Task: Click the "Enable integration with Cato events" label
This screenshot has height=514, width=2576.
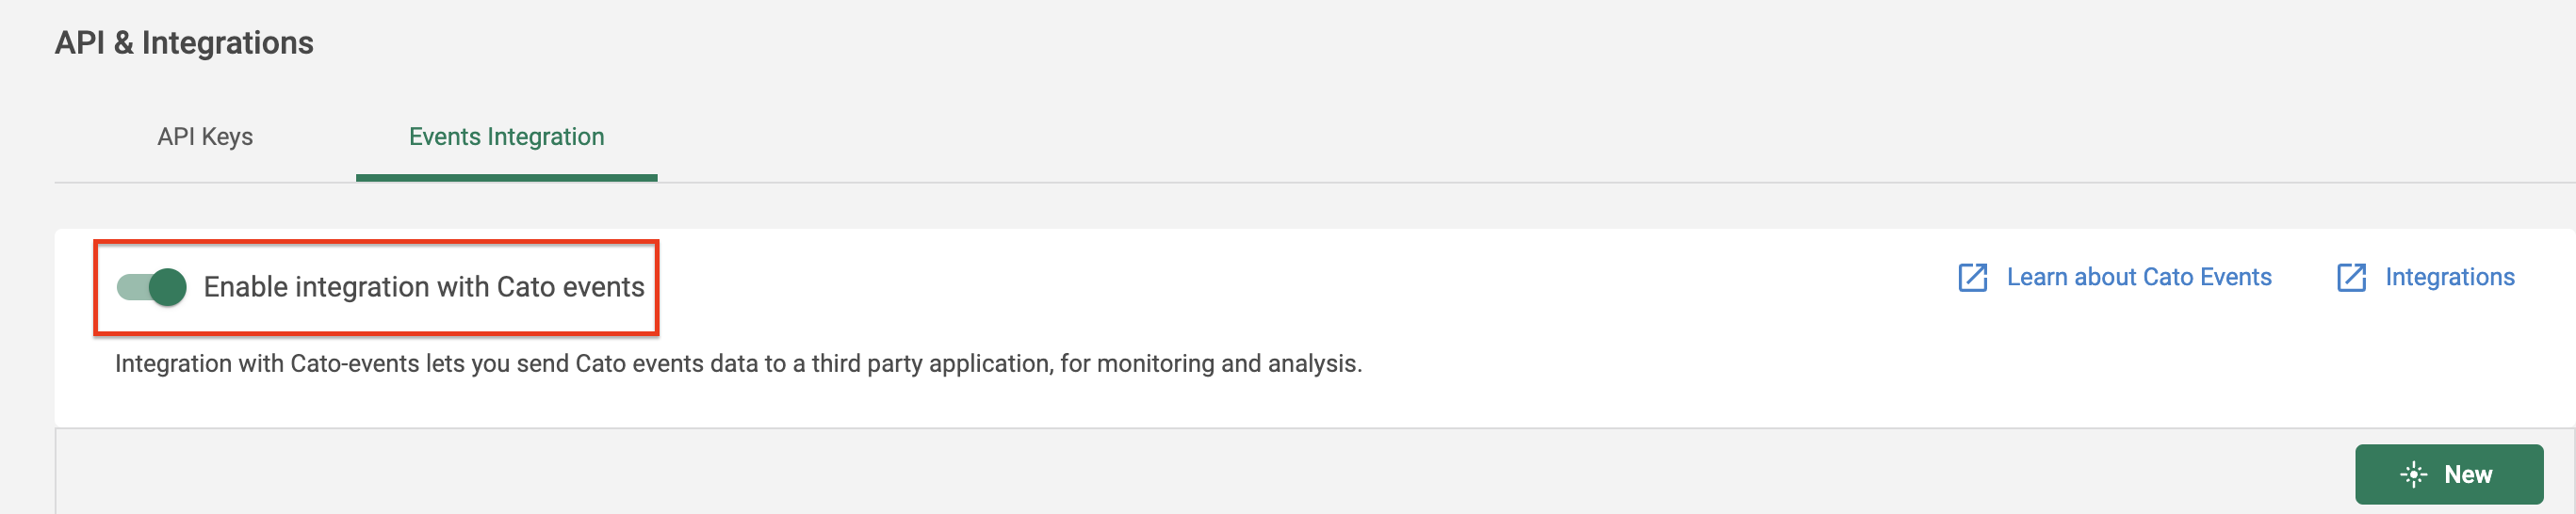Action: click(x=424, y=287)
